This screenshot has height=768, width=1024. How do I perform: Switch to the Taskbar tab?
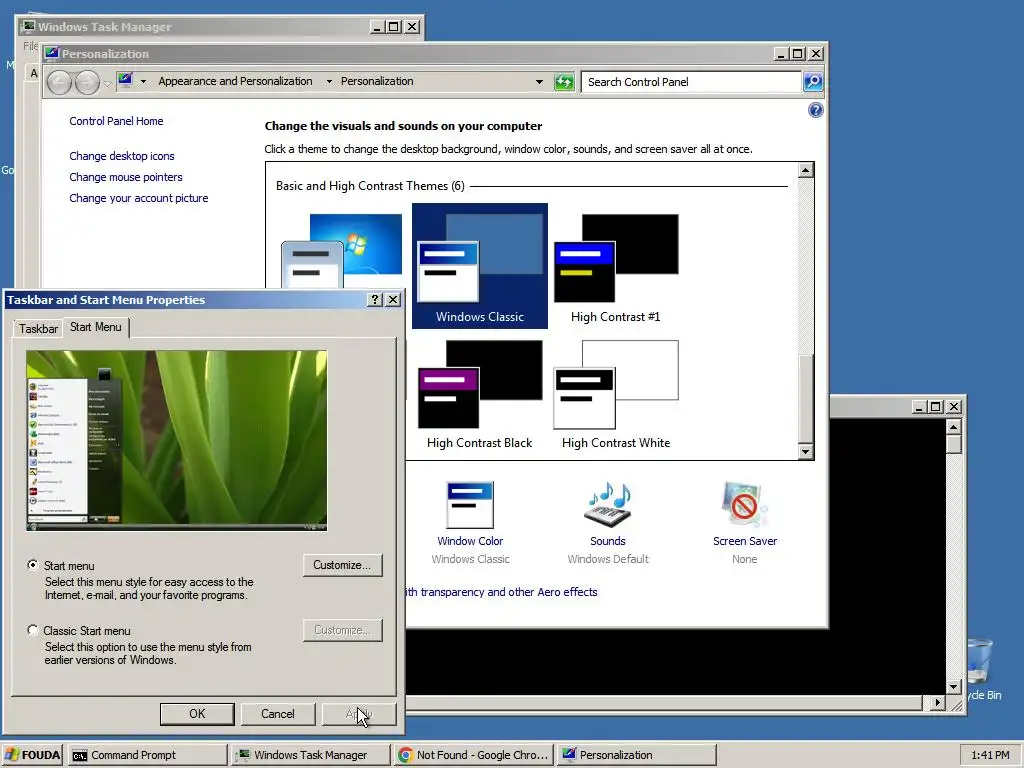(38, 328)
